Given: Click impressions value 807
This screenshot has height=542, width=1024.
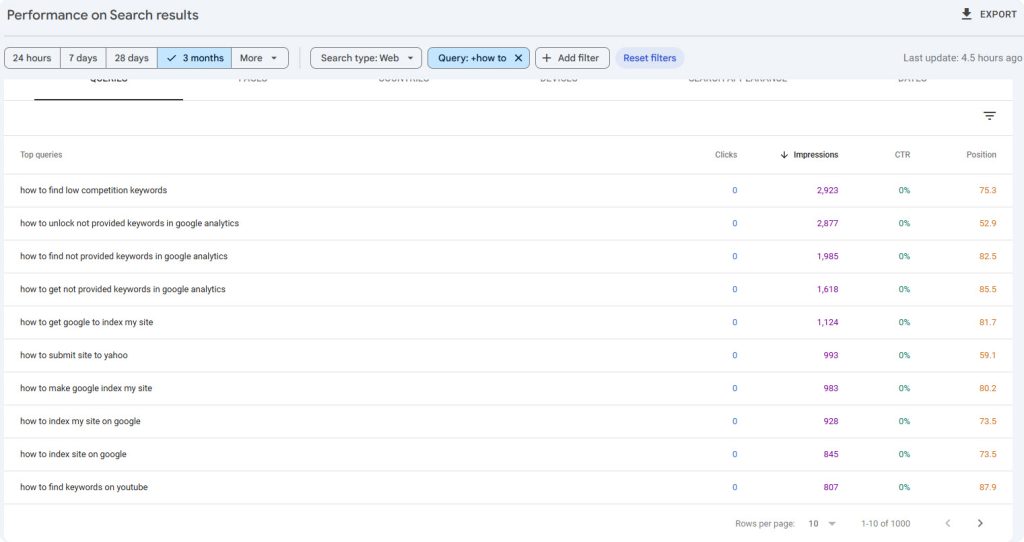Looking at the screenshot, I should (831, 487).
